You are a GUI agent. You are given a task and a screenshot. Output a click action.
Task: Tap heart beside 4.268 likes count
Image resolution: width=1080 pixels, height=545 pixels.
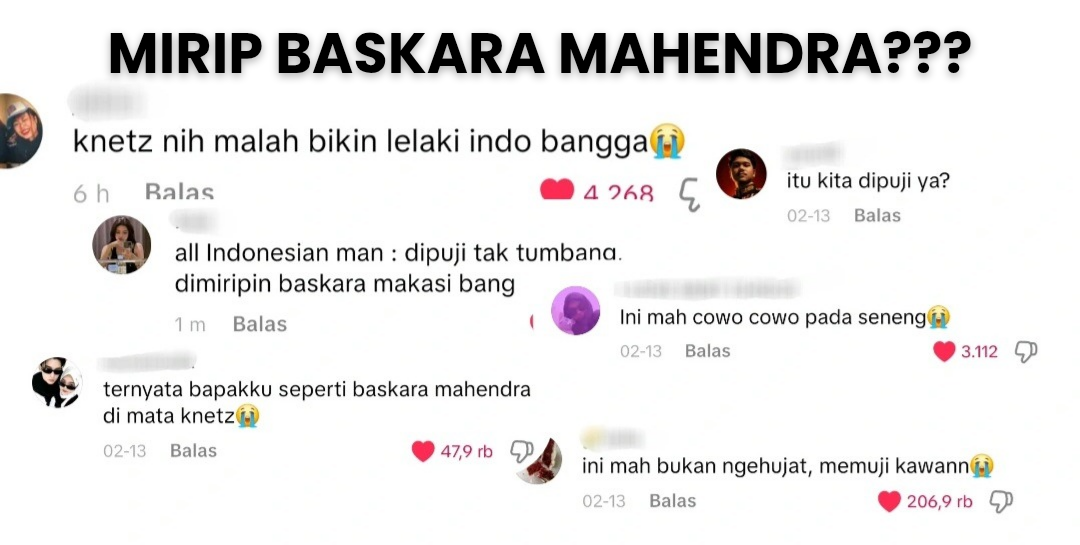click(x=557, y=189)
